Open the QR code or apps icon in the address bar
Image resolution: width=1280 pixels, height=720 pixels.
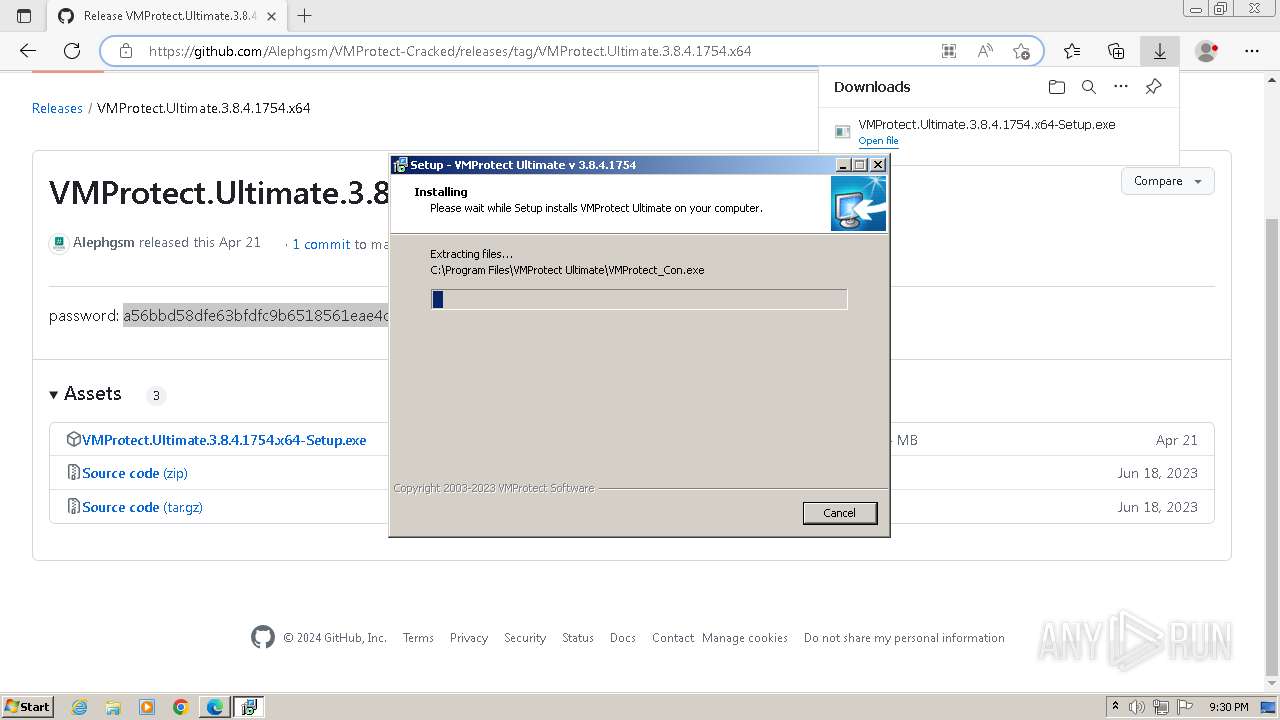coord(949,51)
